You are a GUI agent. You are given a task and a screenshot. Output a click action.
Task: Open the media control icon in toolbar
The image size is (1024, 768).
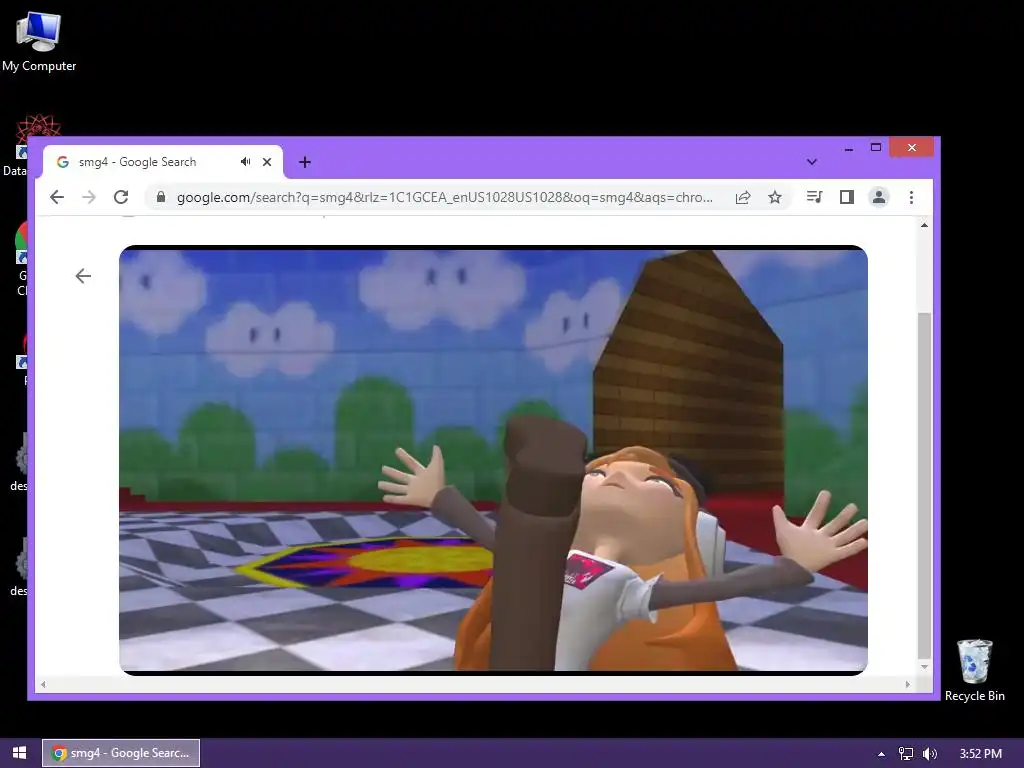pyautogui.click(x=814, y=197)
